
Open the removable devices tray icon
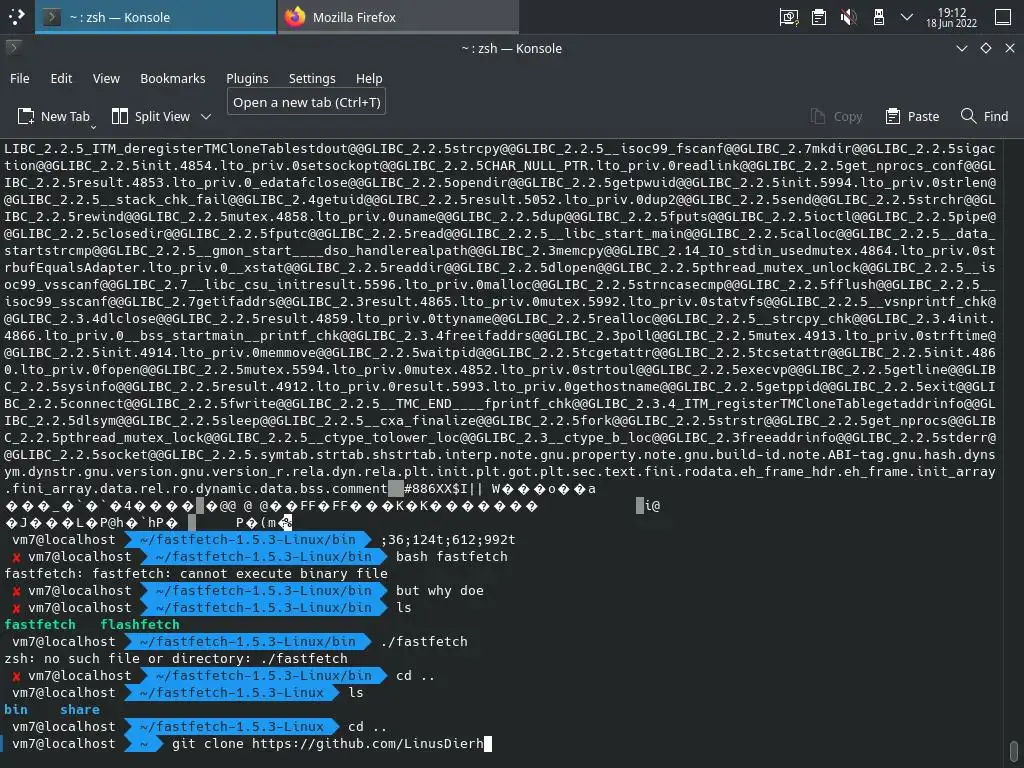pyautogui.click(x=879, y=18)
